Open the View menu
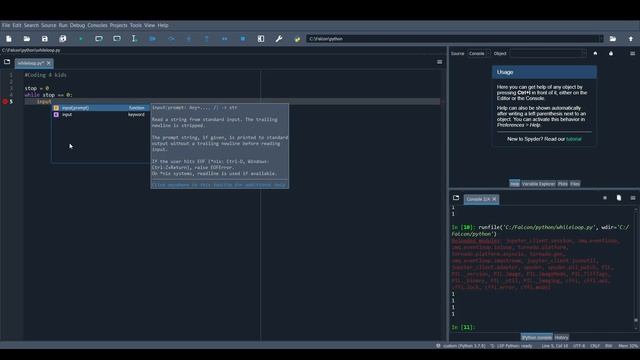 tap(149, 25)
